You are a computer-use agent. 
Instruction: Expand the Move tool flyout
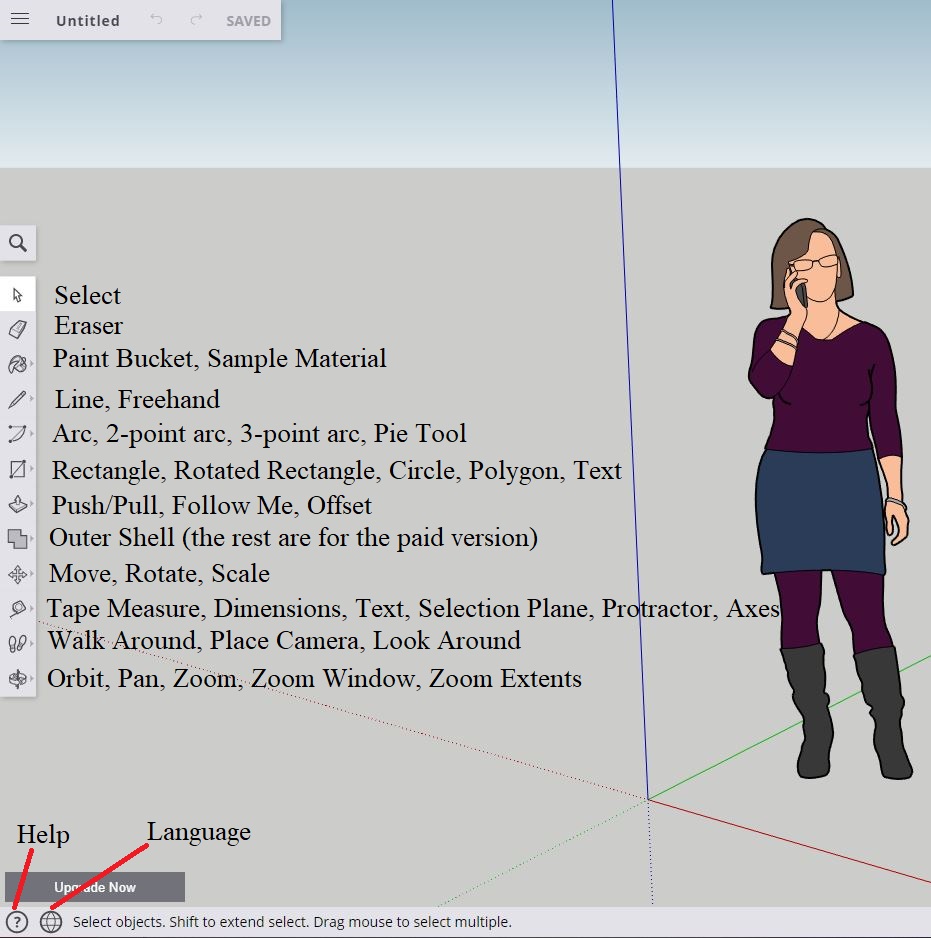pos(18,574)
